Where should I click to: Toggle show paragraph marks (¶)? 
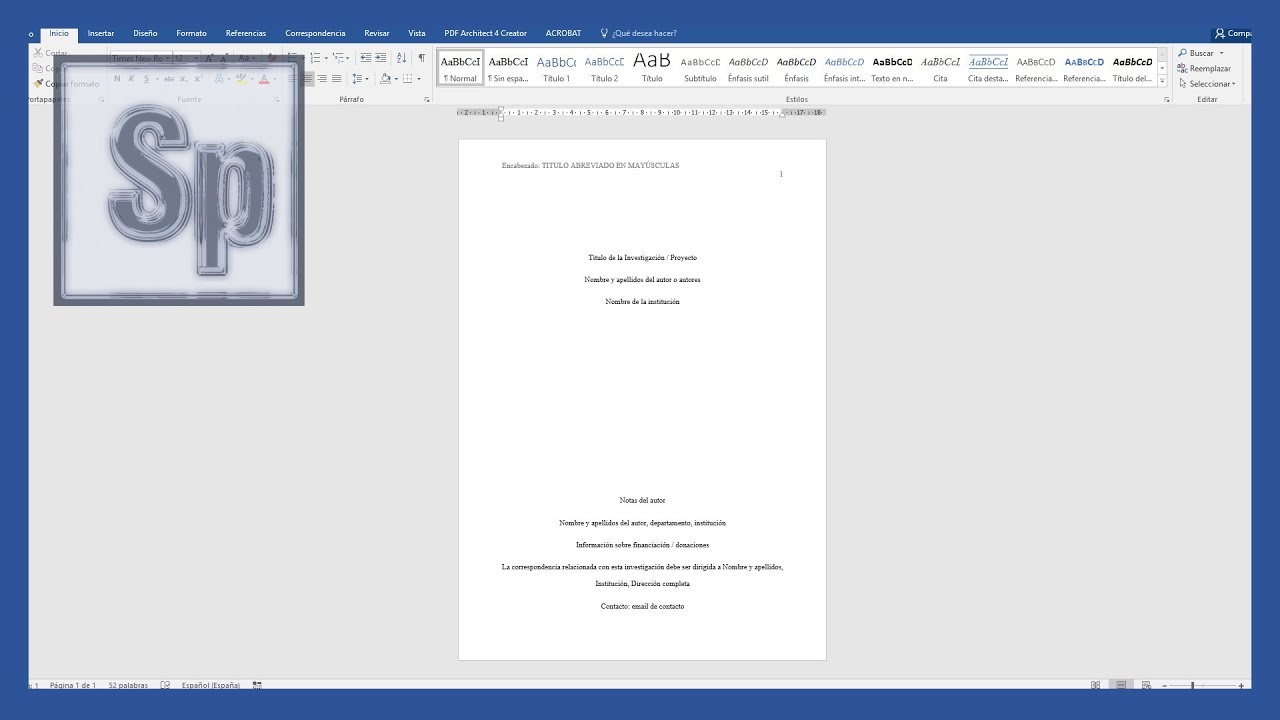point(421,58)
